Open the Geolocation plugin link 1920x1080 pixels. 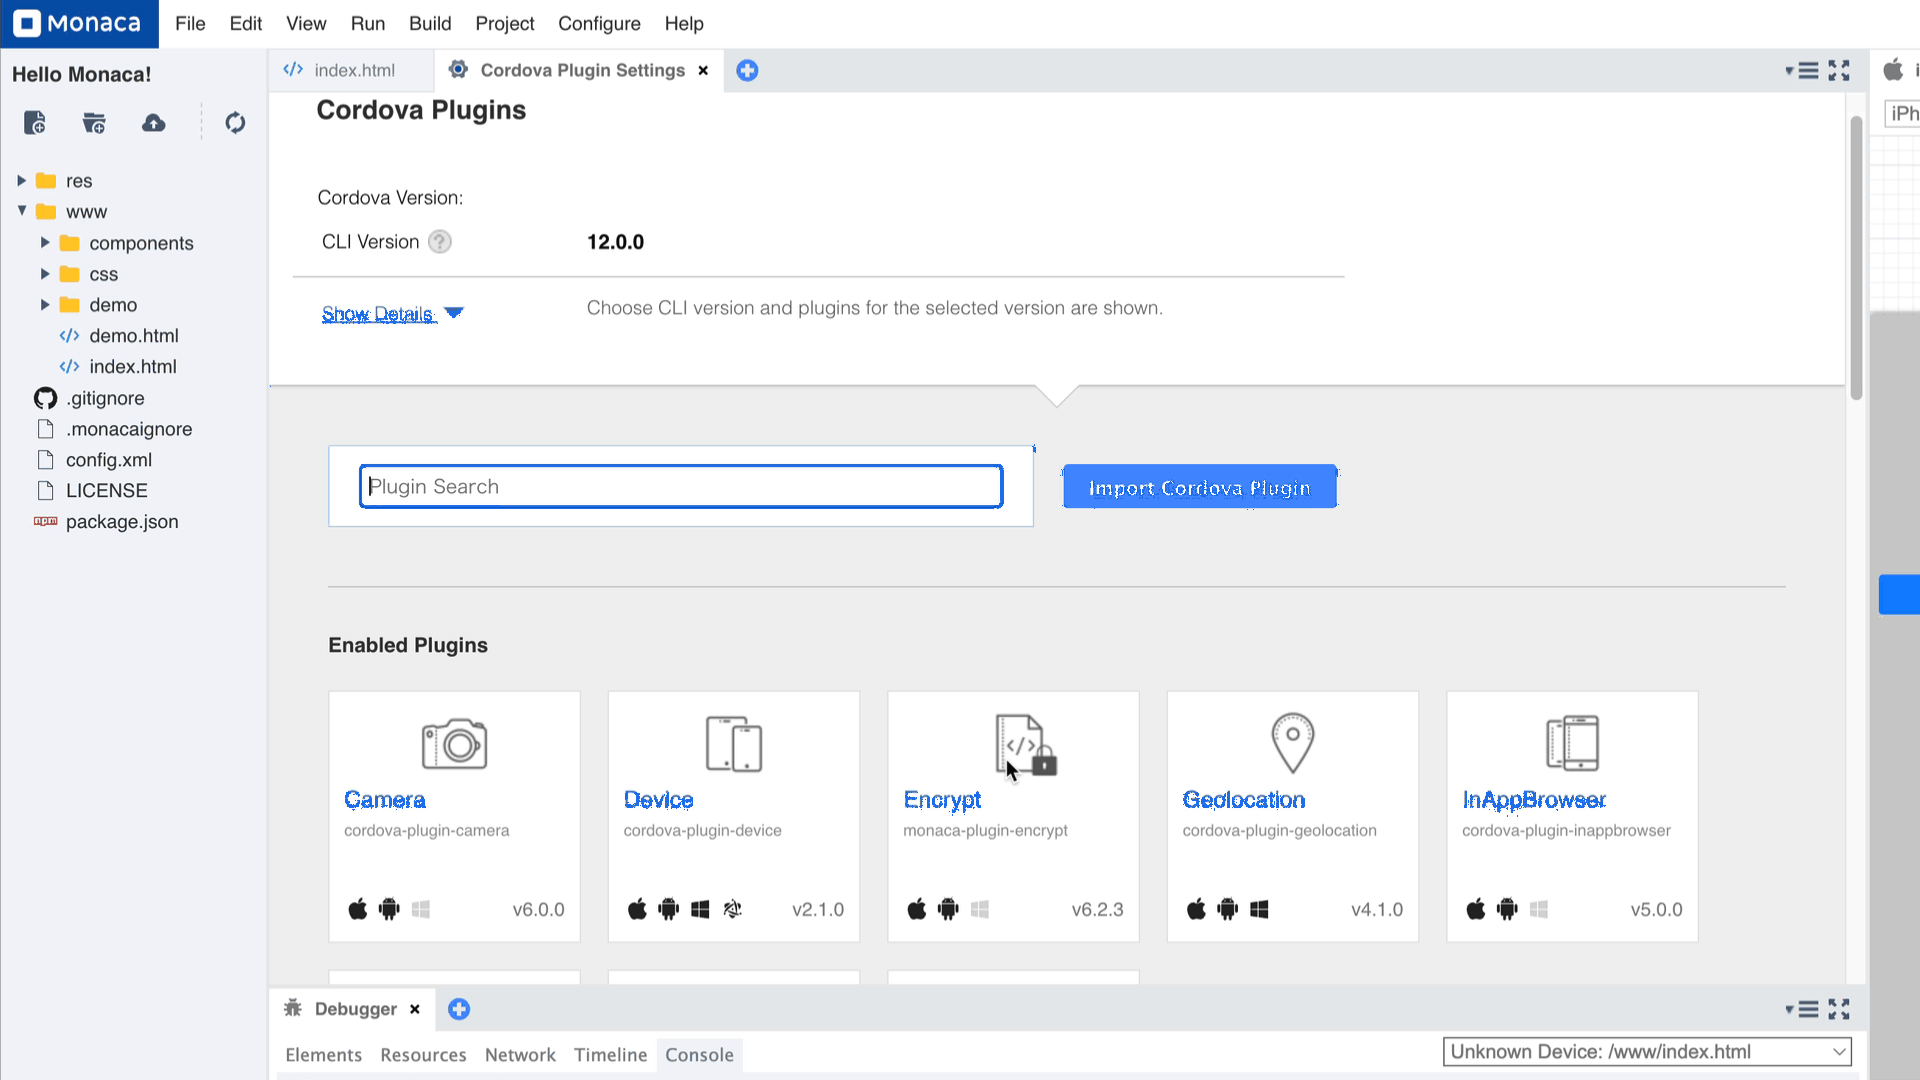tap(1244, 800)
